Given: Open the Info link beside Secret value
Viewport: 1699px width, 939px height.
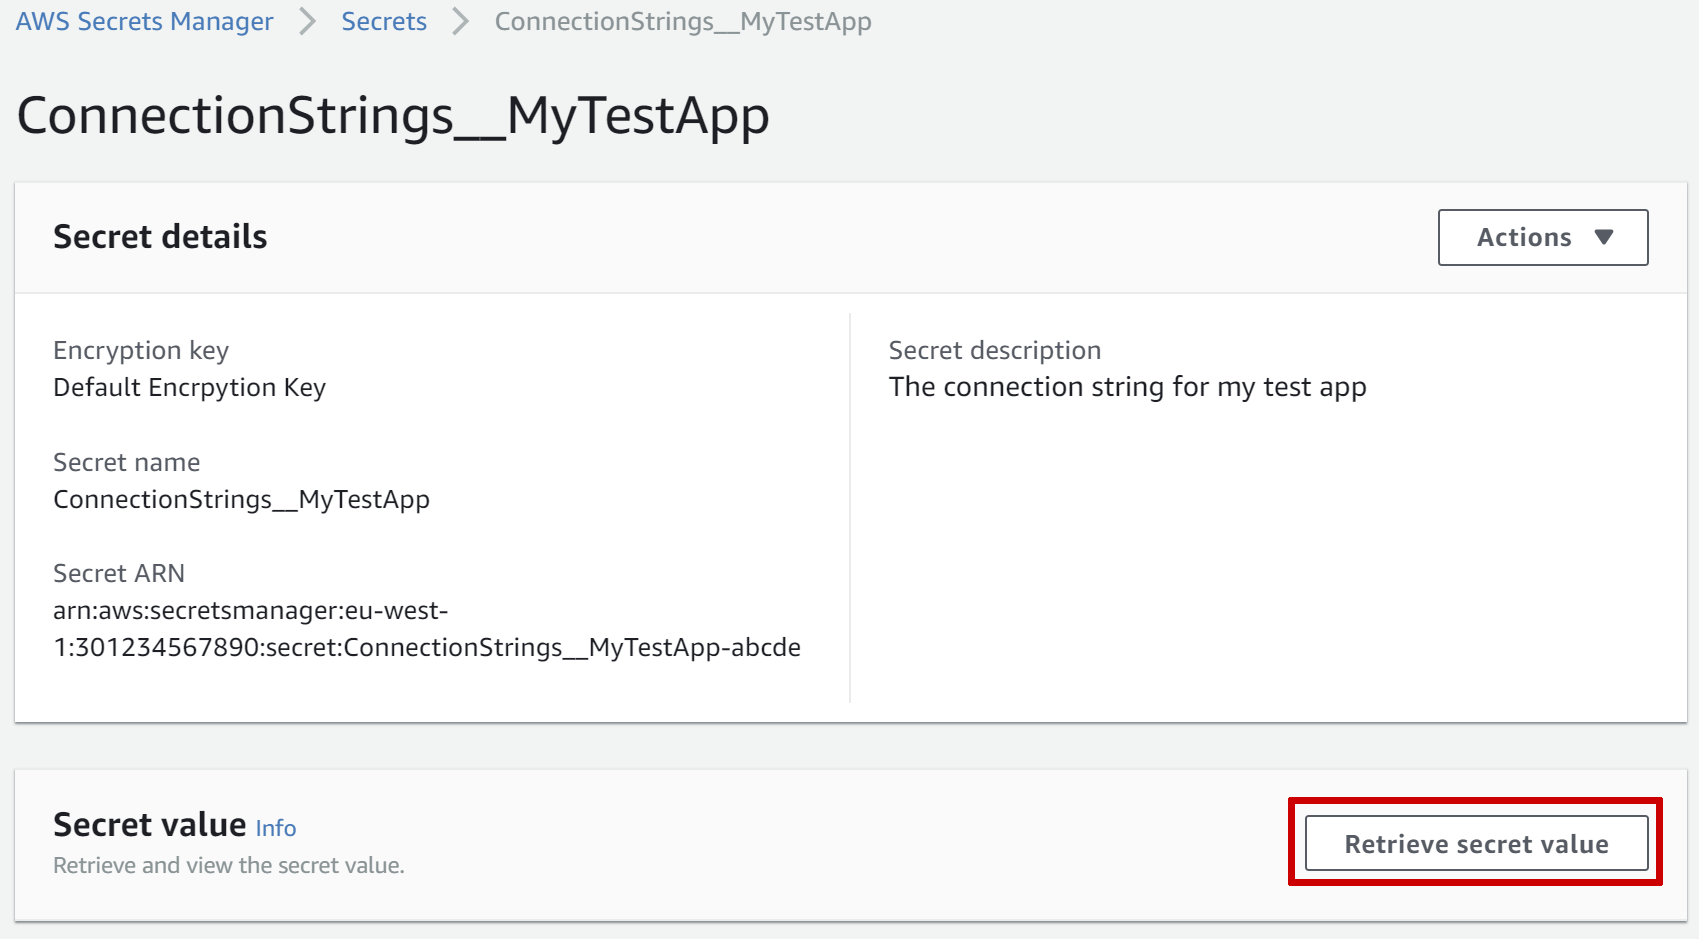Looking at the screenshot, I should tap(276, 828).
